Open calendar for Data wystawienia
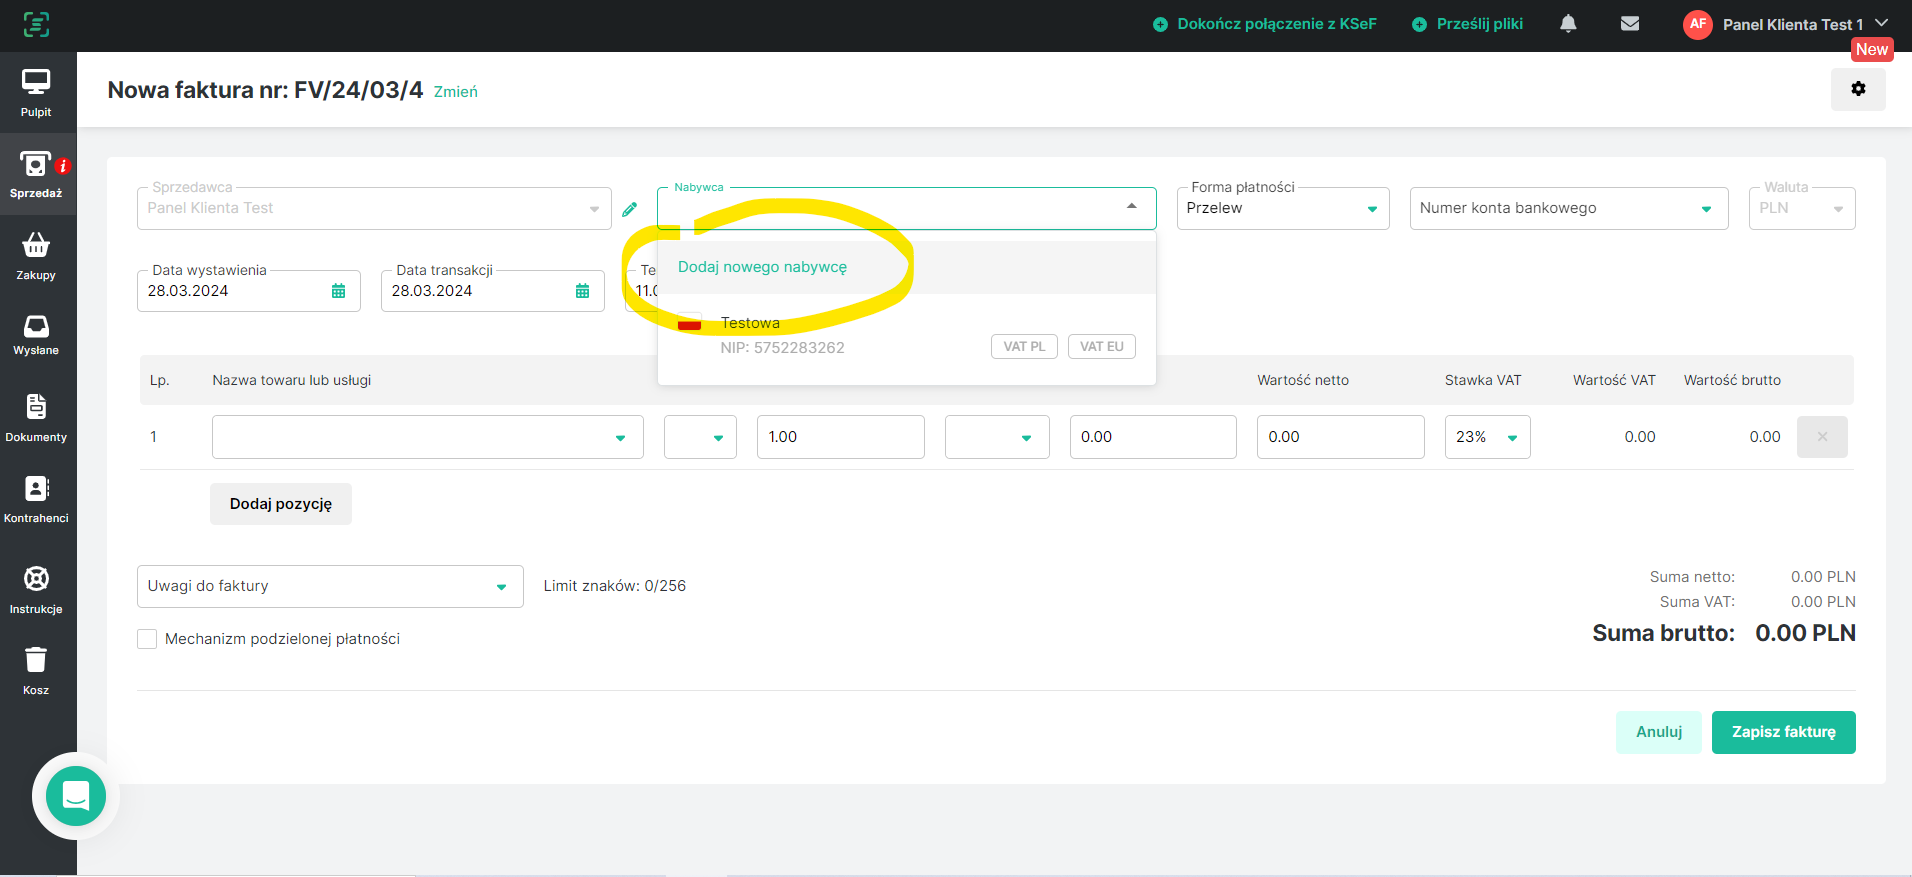Viewport: 1912px width, 877px height. 338,291
